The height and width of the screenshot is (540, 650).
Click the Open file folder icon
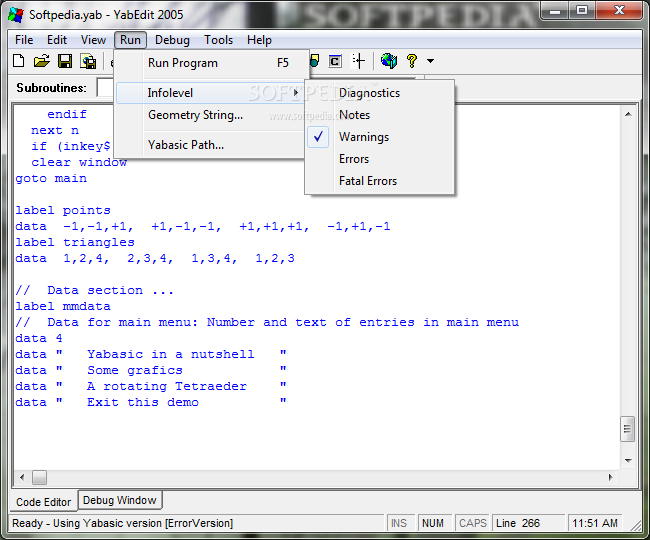click(x=41, y=61)
